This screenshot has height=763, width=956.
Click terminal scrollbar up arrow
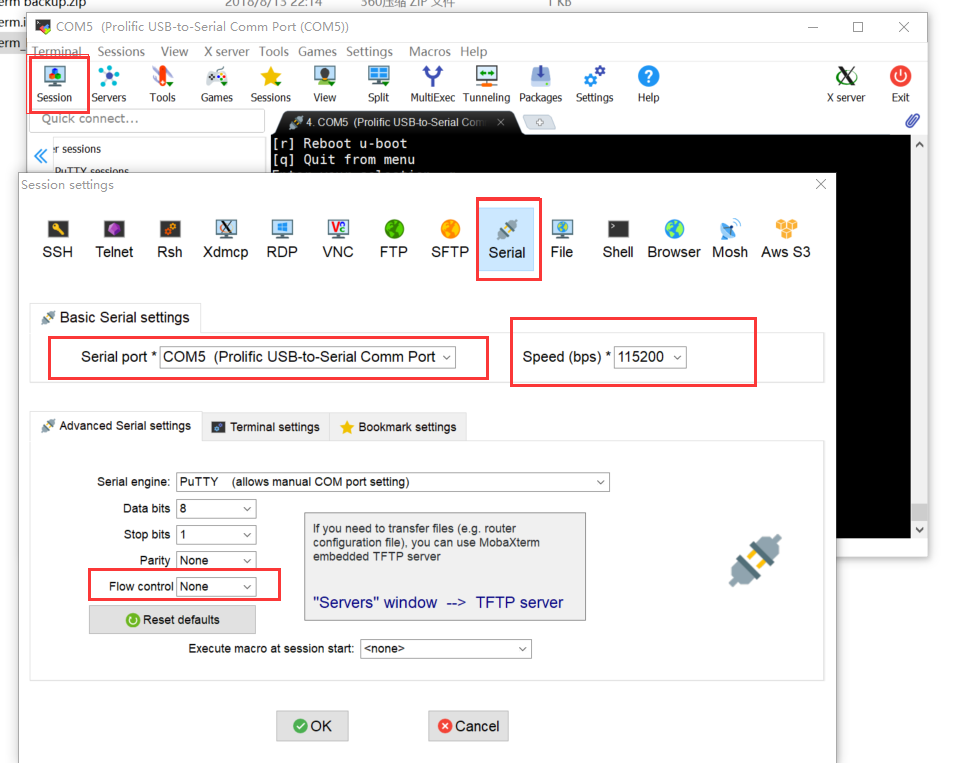919,145
